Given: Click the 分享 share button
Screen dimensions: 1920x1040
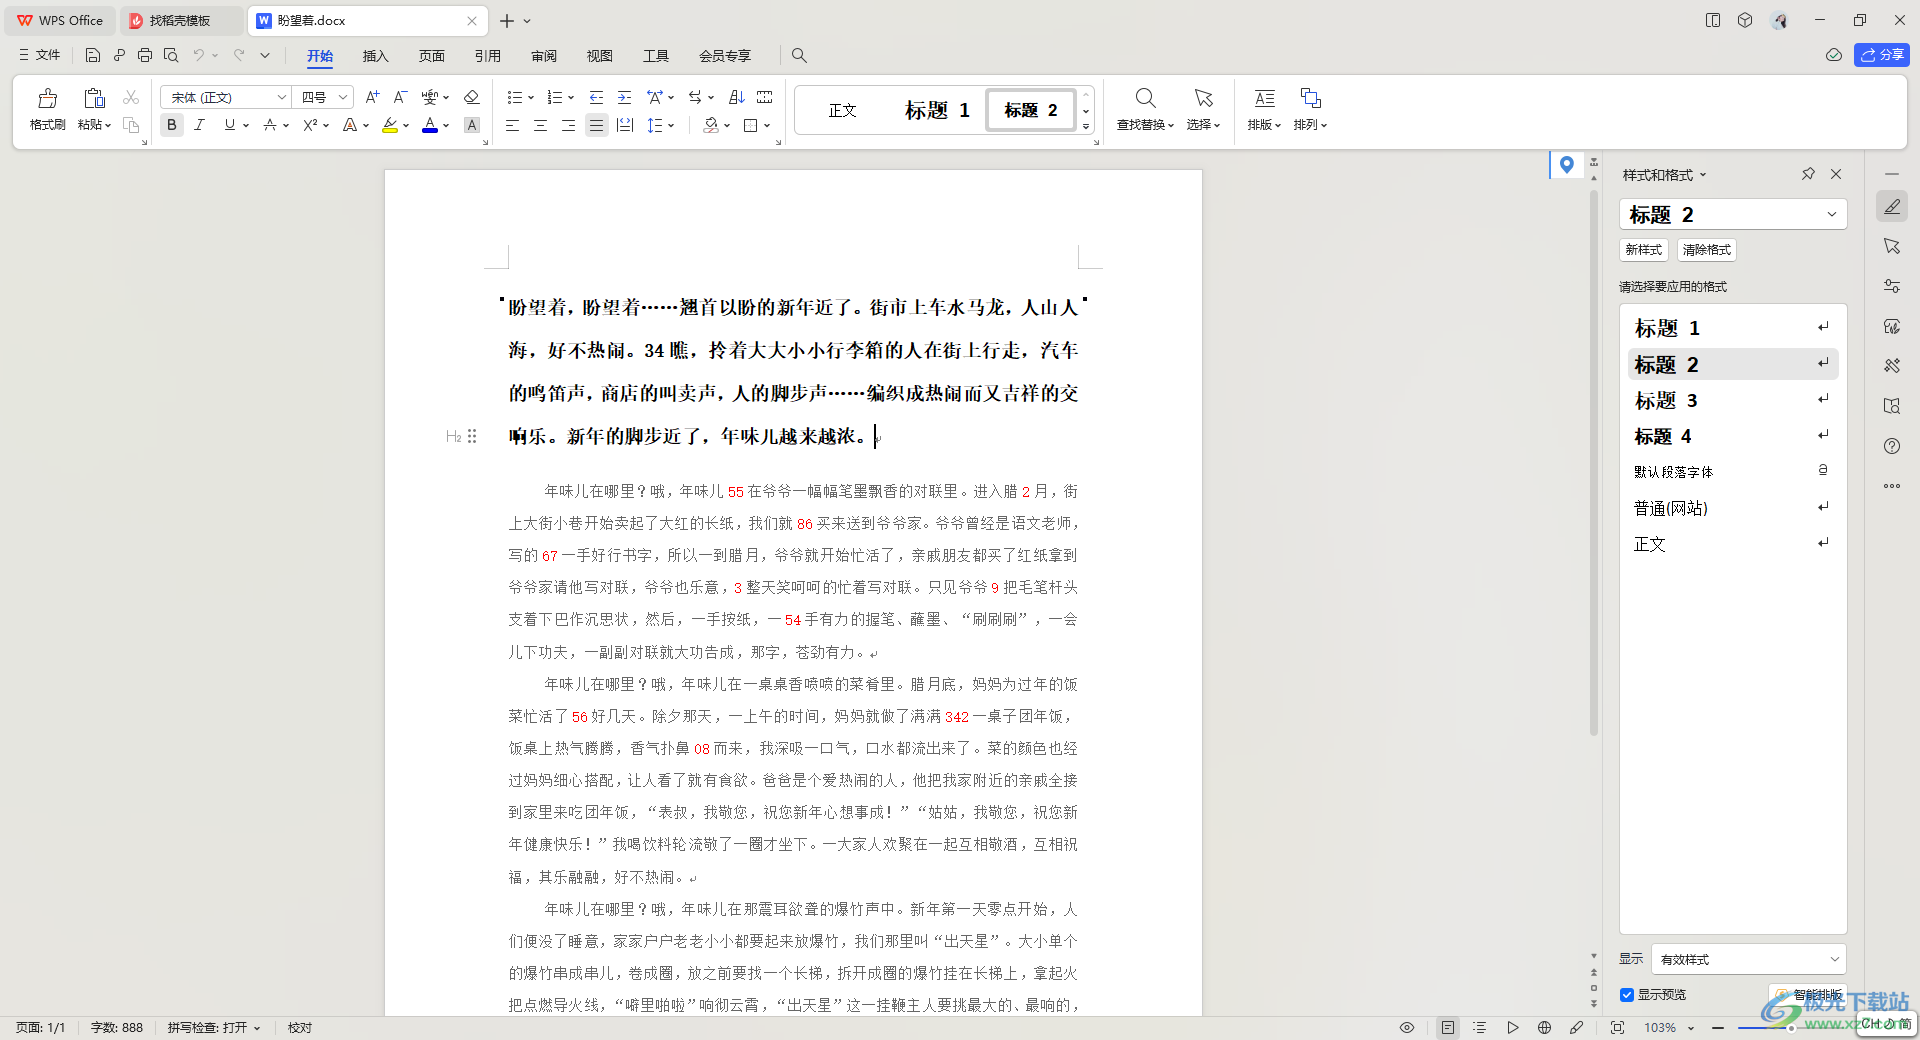Looking at the screenshot, I should click(x=1882, y=55).
